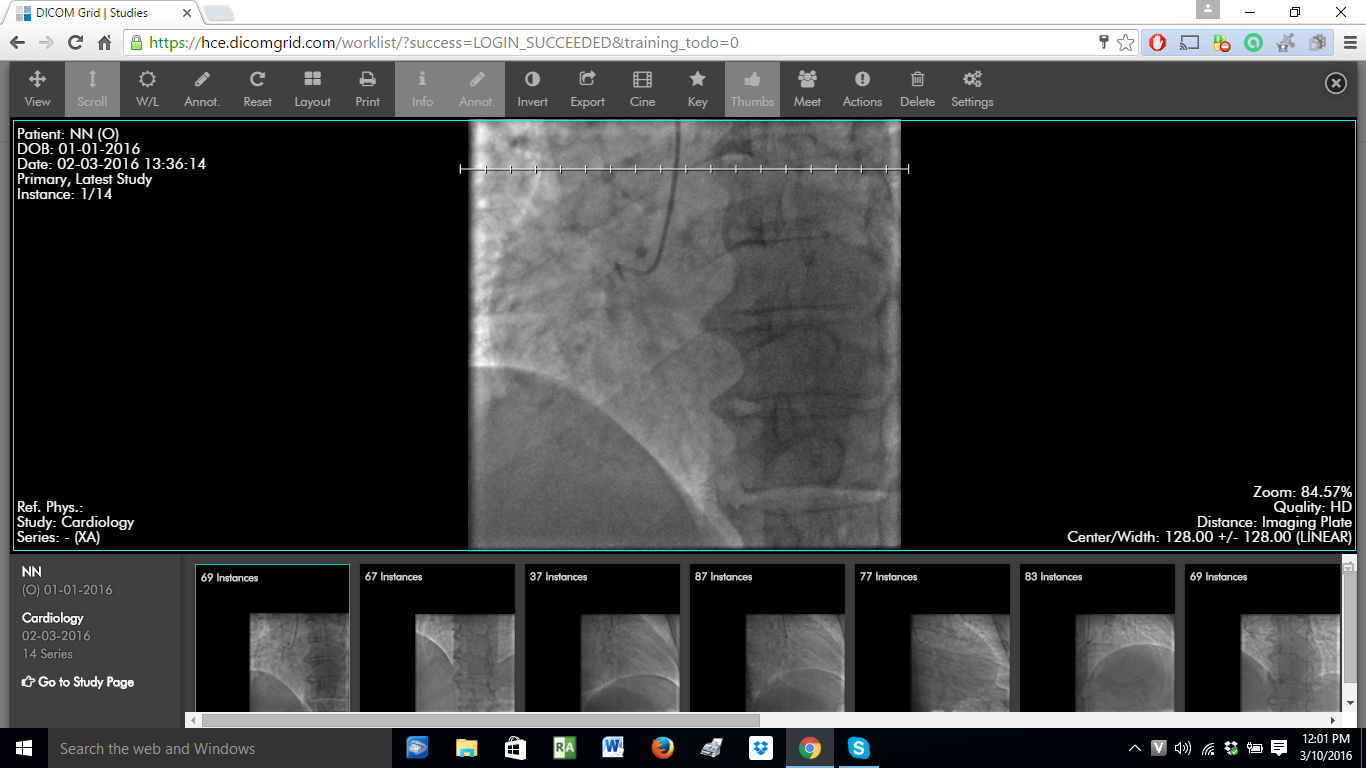Toggle the Annot. display button beside Info
This screenshot has height=768, width=1366.
[x=477, y=89]
